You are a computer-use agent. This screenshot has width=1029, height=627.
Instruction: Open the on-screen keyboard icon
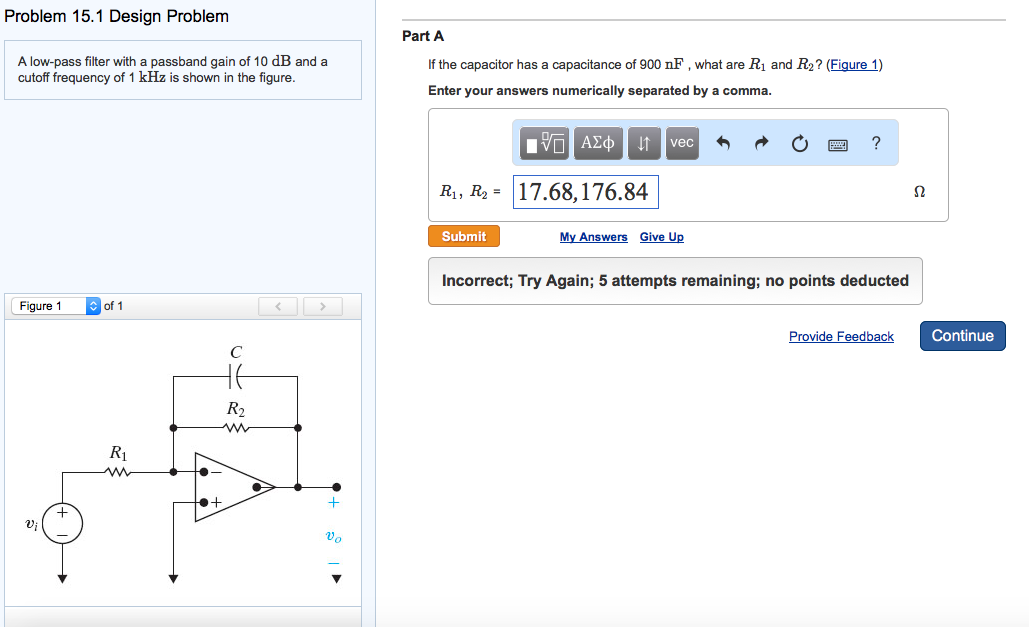pos(838,143)
